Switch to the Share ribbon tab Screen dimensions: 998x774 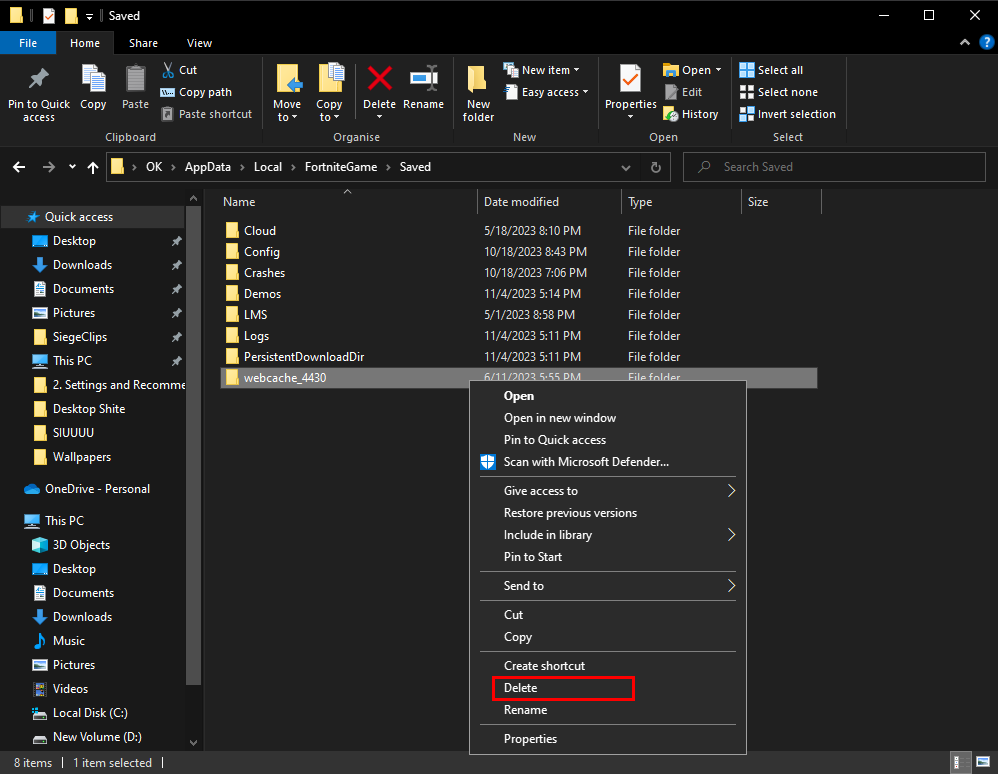pyautogui.click(x=143, y=43)
